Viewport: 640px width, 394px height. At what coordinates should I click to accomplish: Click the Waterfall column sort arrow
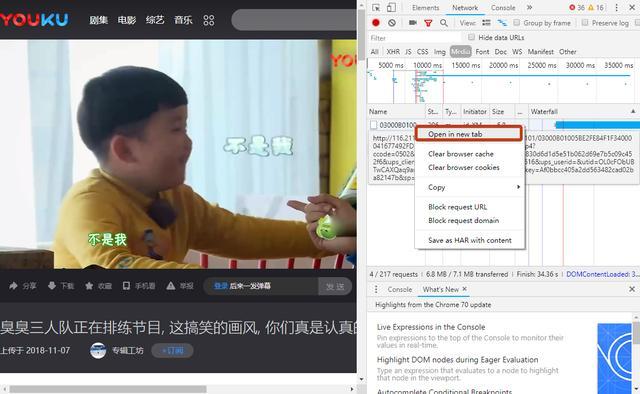633,111
